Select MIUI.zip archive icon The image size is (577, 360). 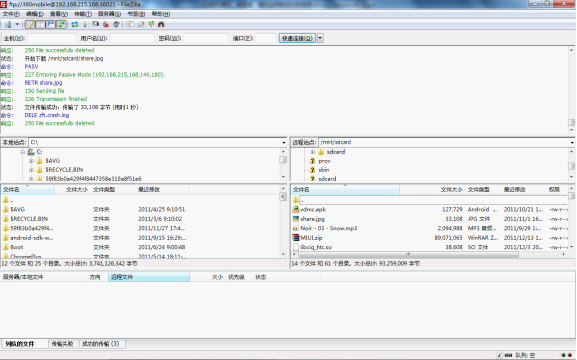coord(296,238)
